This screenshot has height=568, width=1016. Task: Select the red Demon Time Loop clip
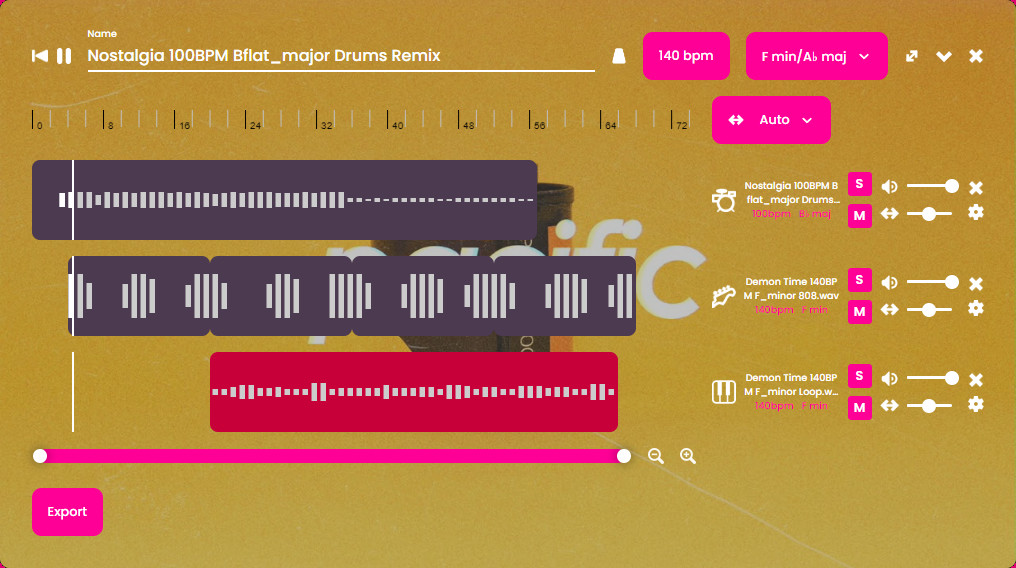pos(414,392)
